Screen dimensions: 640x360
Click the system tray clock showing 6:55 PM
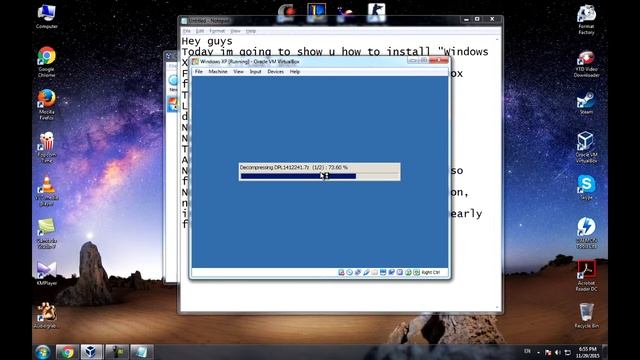pyautogui.click(x=587, y=352)
